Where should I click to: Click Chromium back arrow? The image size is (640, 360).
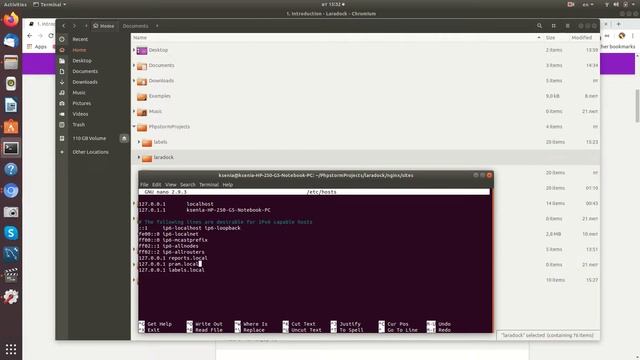[29, 36]
